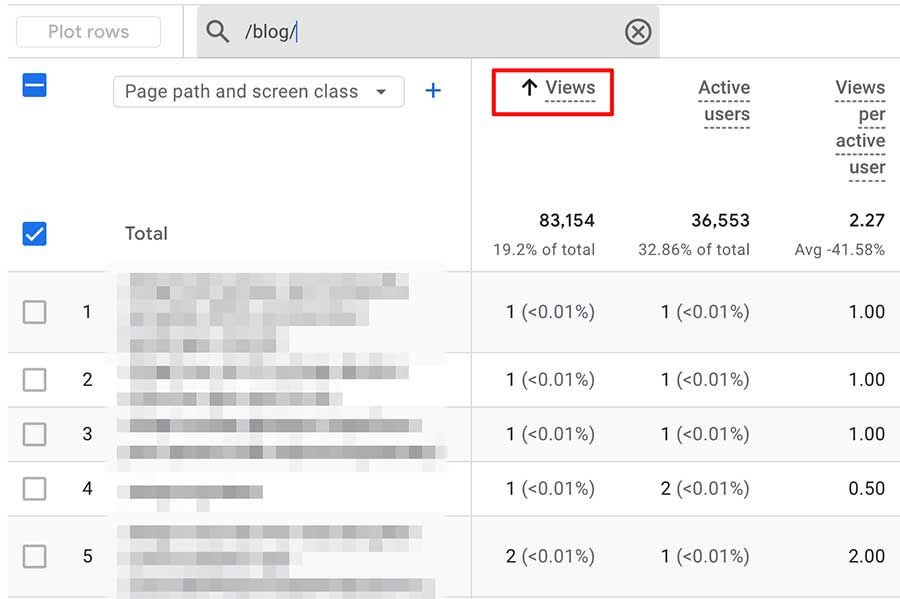Check the checkbox for row 1
The width and height of the screenshot is (900, 599).
34,312
